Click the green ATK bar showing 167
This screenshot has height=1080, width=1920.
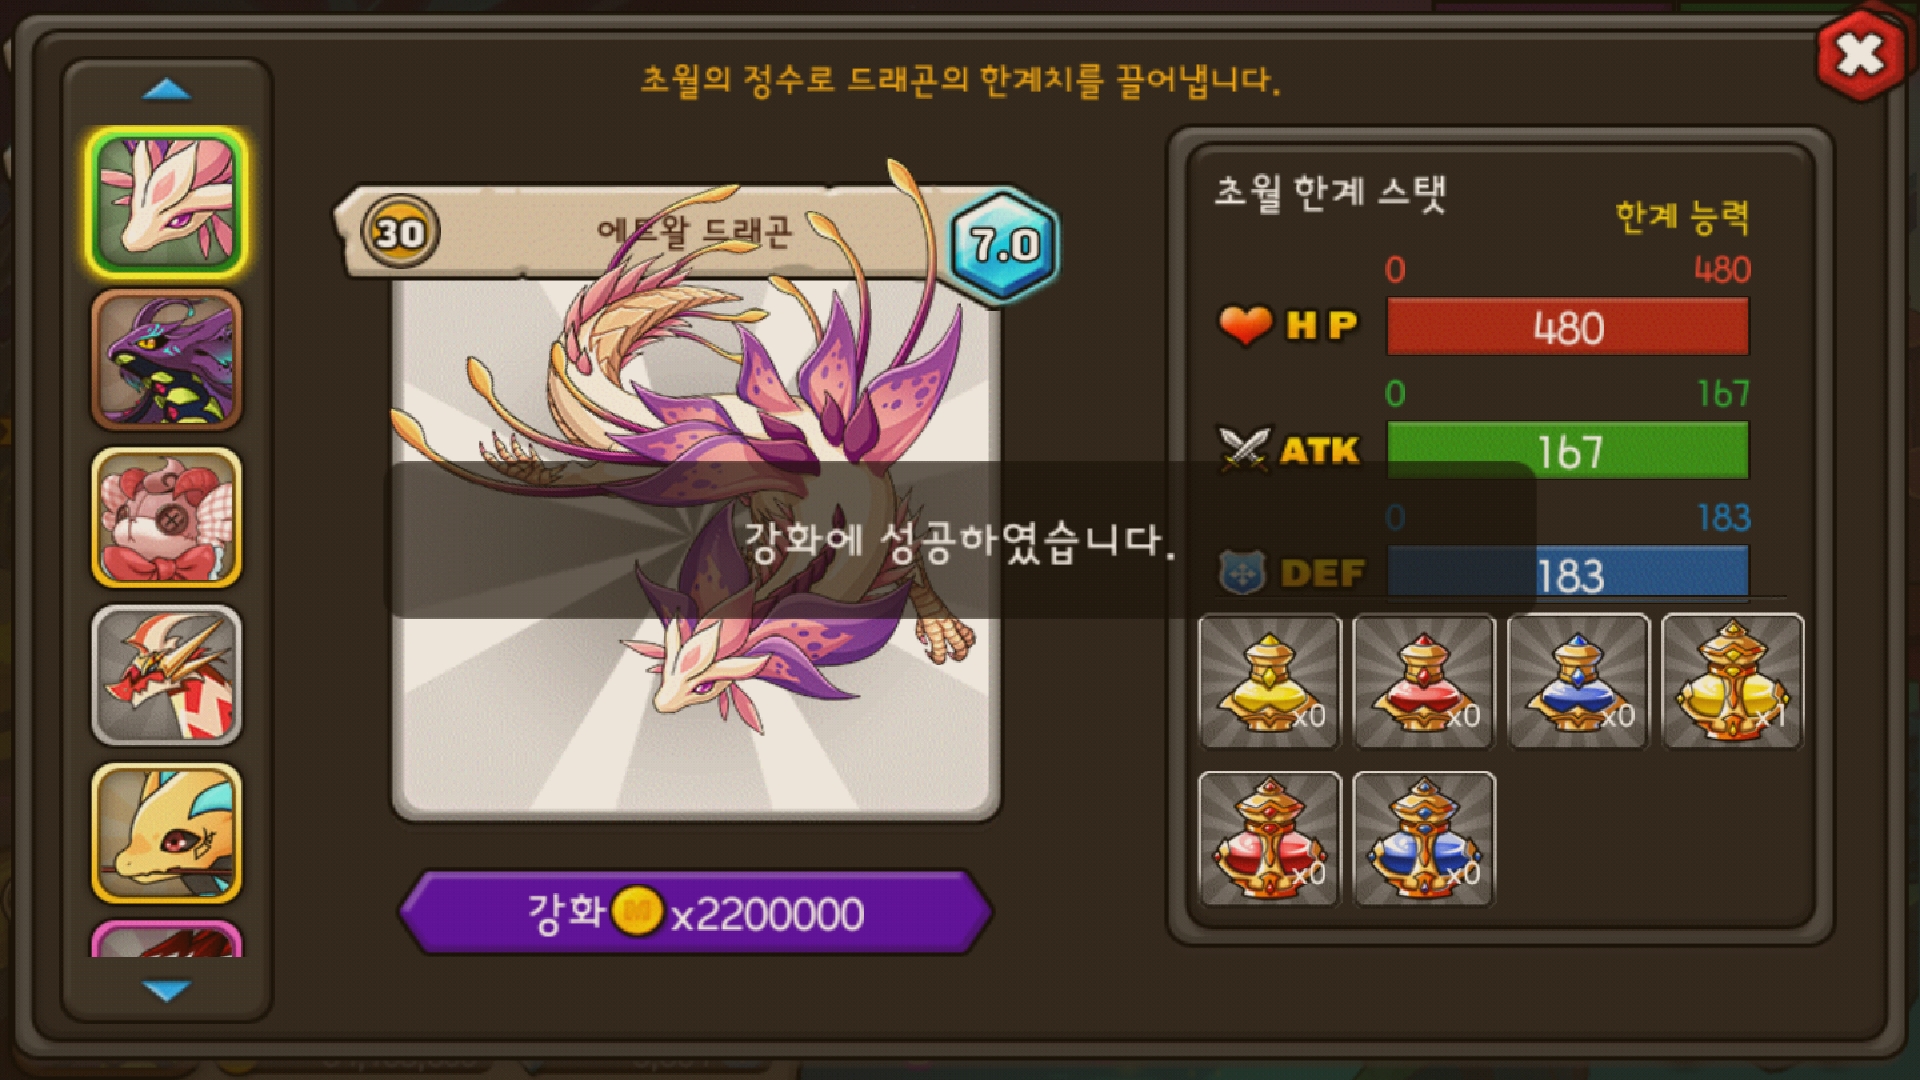coord(1568,451)
